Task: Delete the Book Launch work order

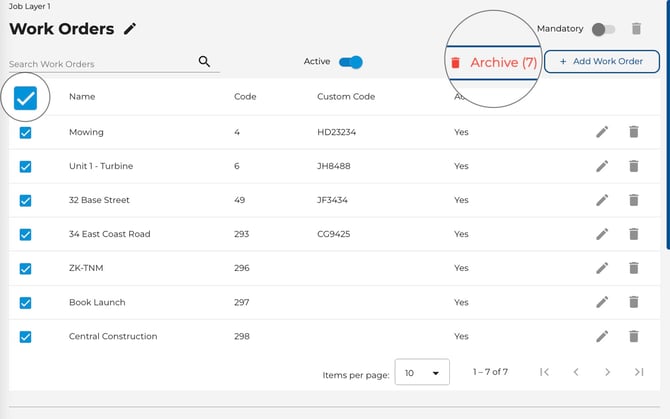Action: click(633, 302)
